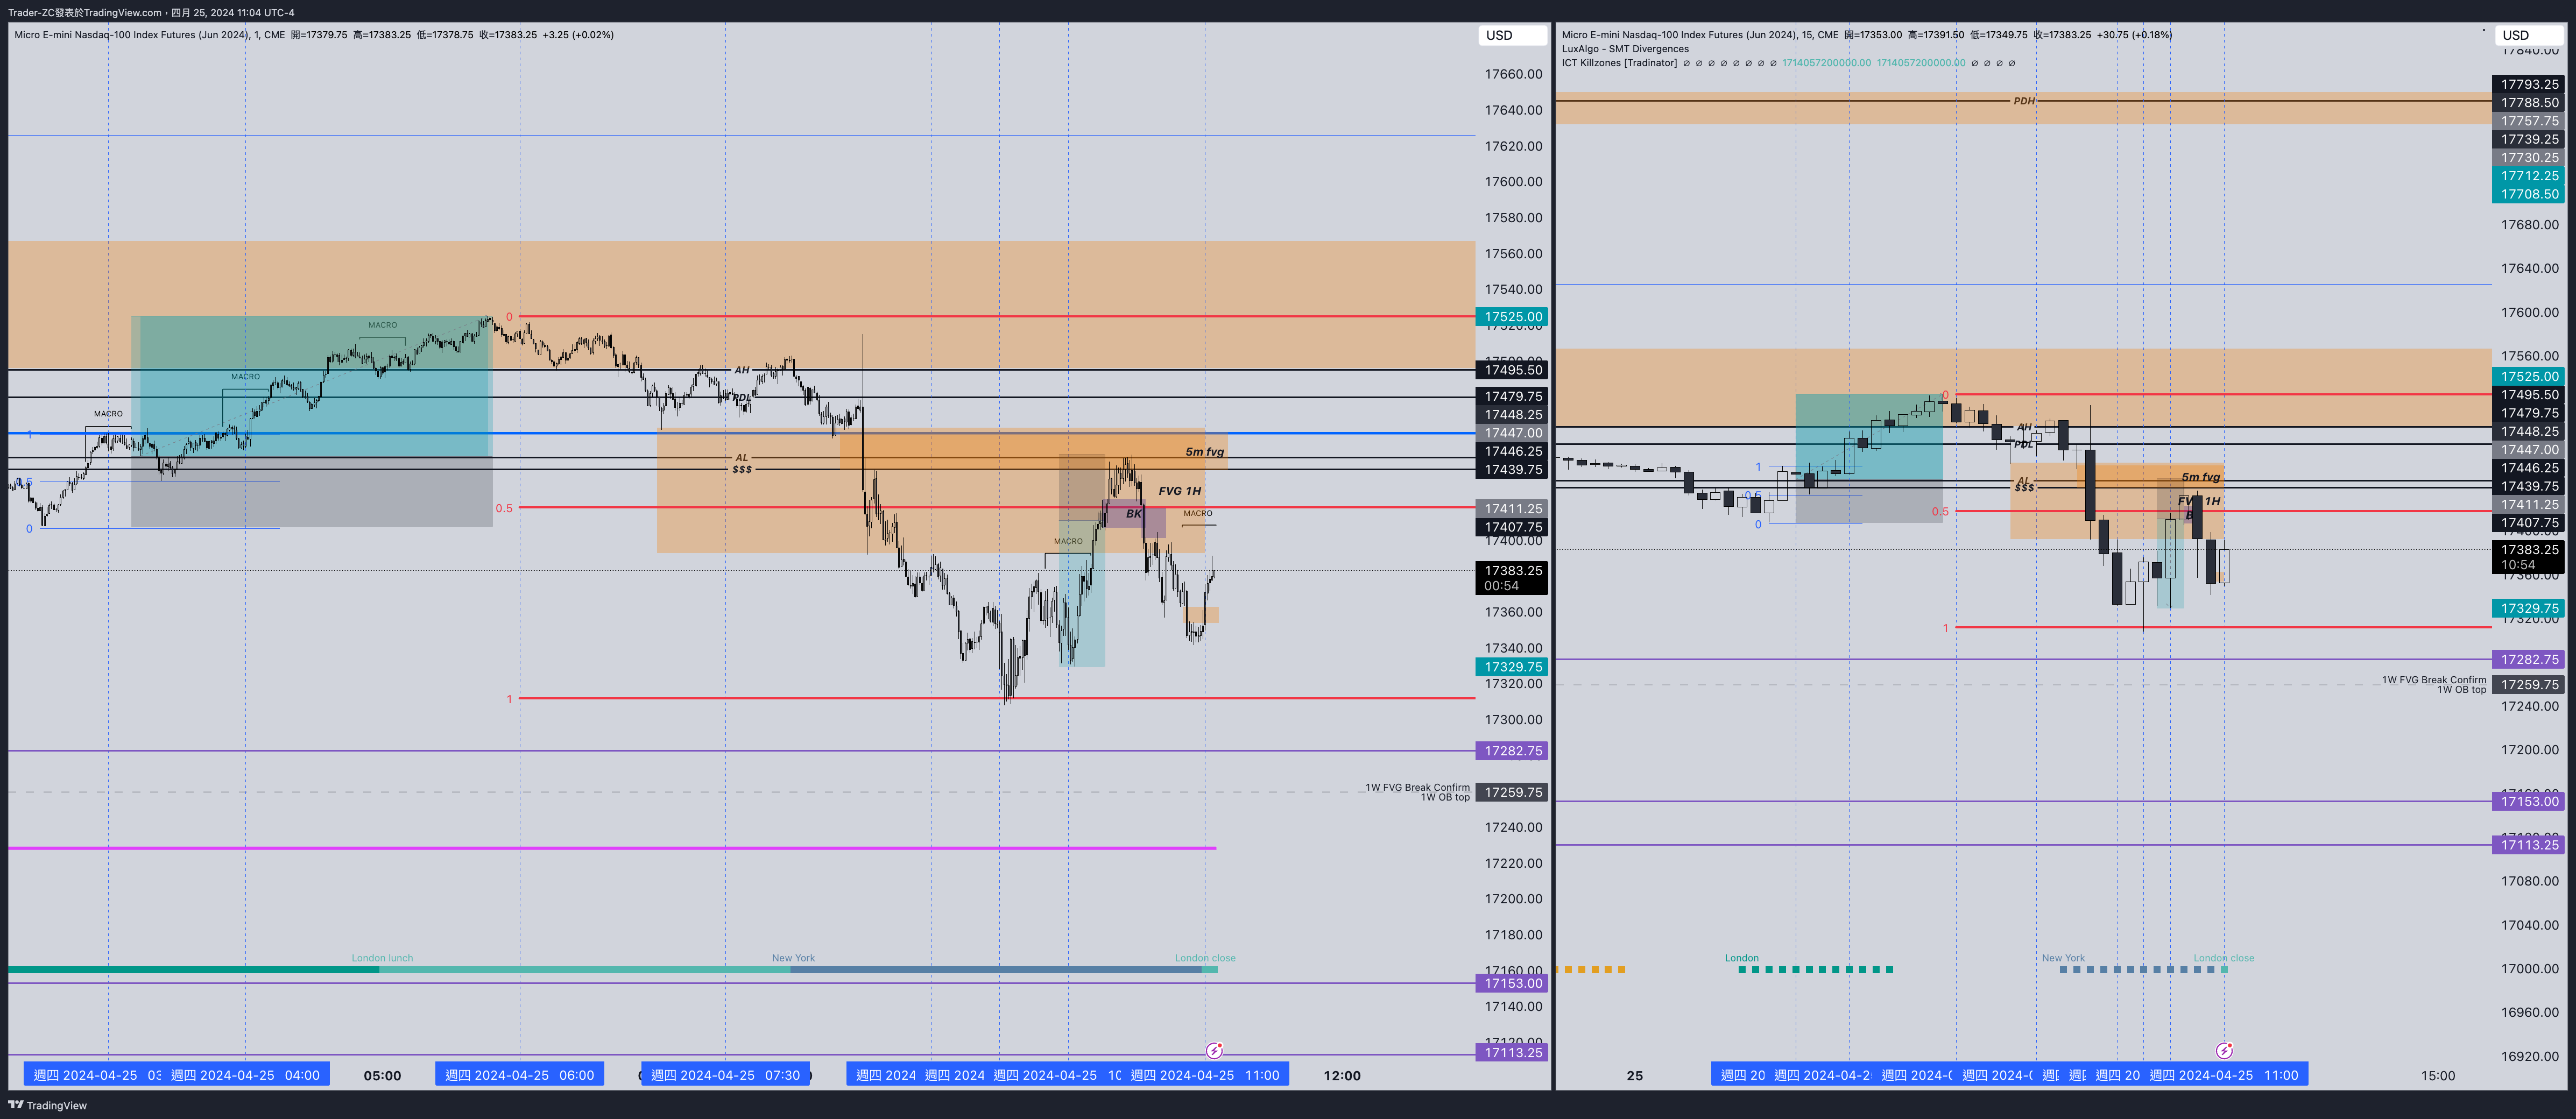Click the PDH line label on right chart
The height and width of the screenshot is (1119, 2576).
tap(2024, 101)
